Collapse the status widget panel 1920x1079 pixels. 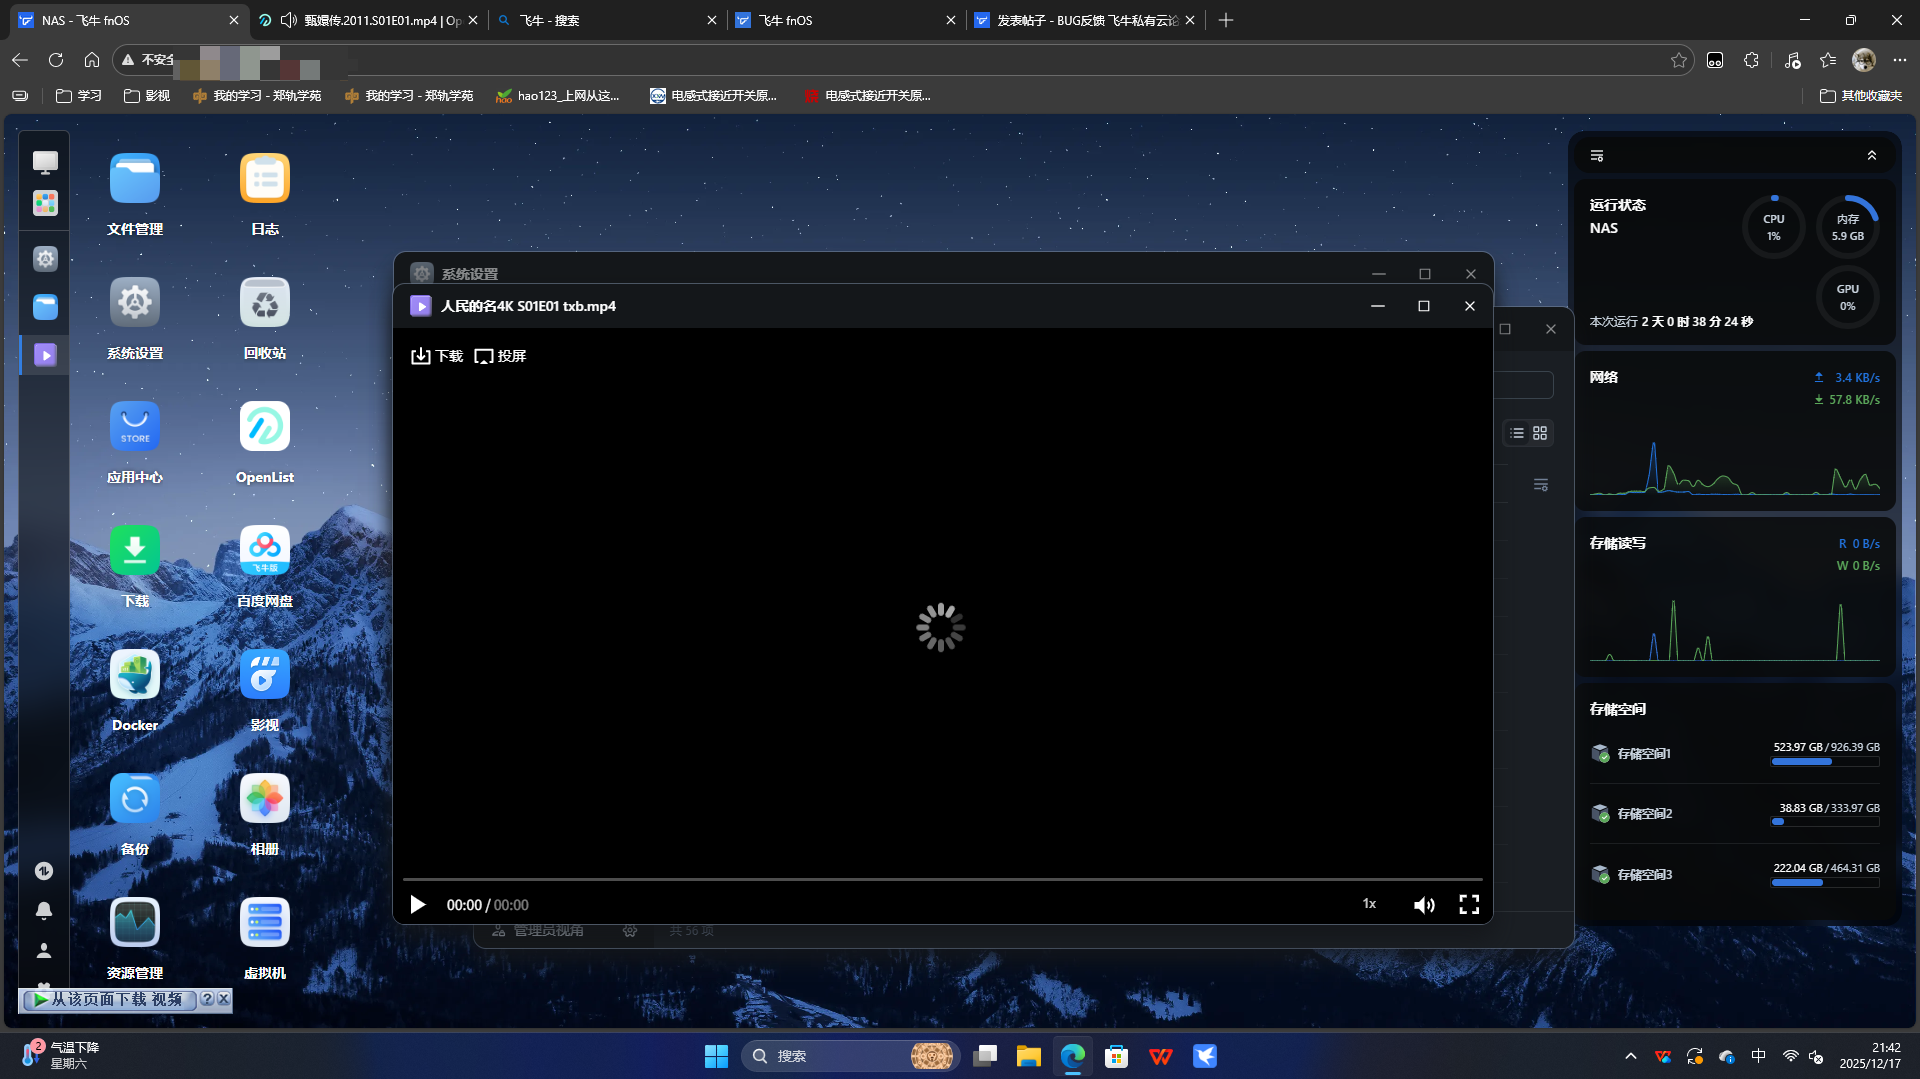pyautogui.click(x=1872, y=156)
